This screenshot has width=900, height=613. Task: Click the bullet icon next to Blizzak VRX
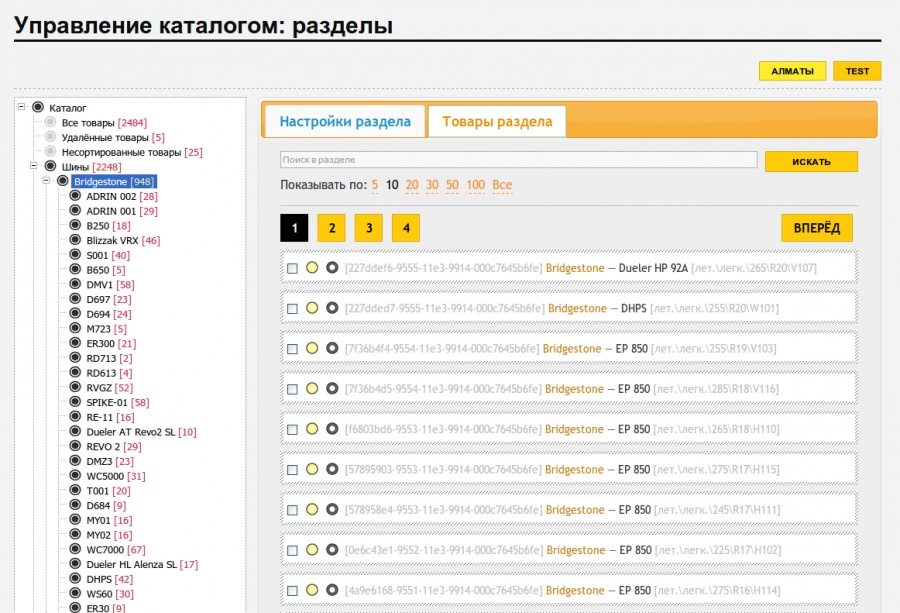point(76,241)
